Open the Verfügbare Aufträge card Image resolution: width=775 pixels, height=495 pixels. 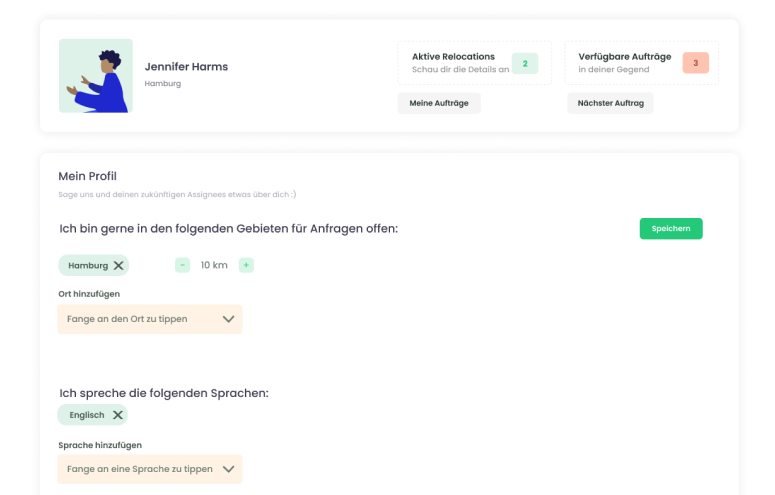pos(642,63)
